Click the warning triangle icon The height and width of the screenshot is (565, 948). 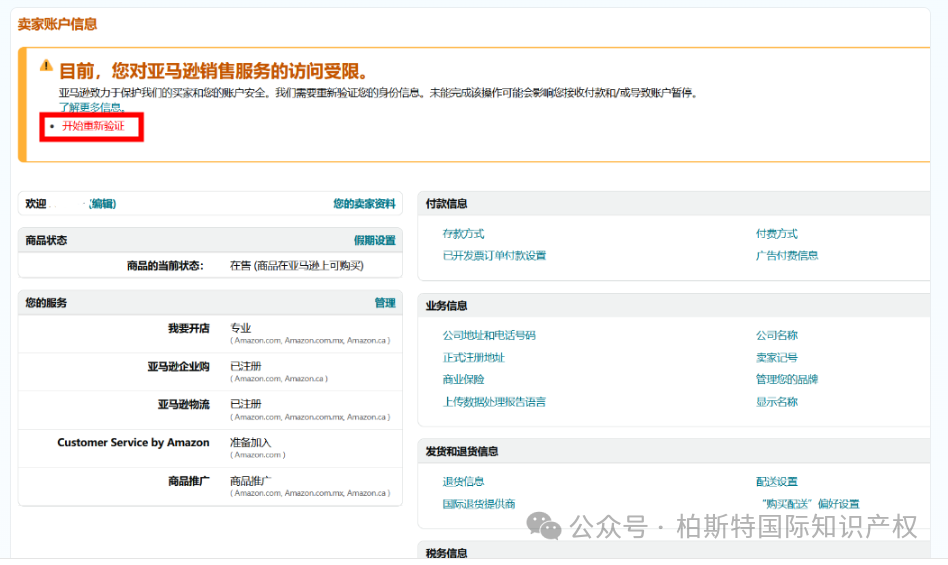(46, 65)
